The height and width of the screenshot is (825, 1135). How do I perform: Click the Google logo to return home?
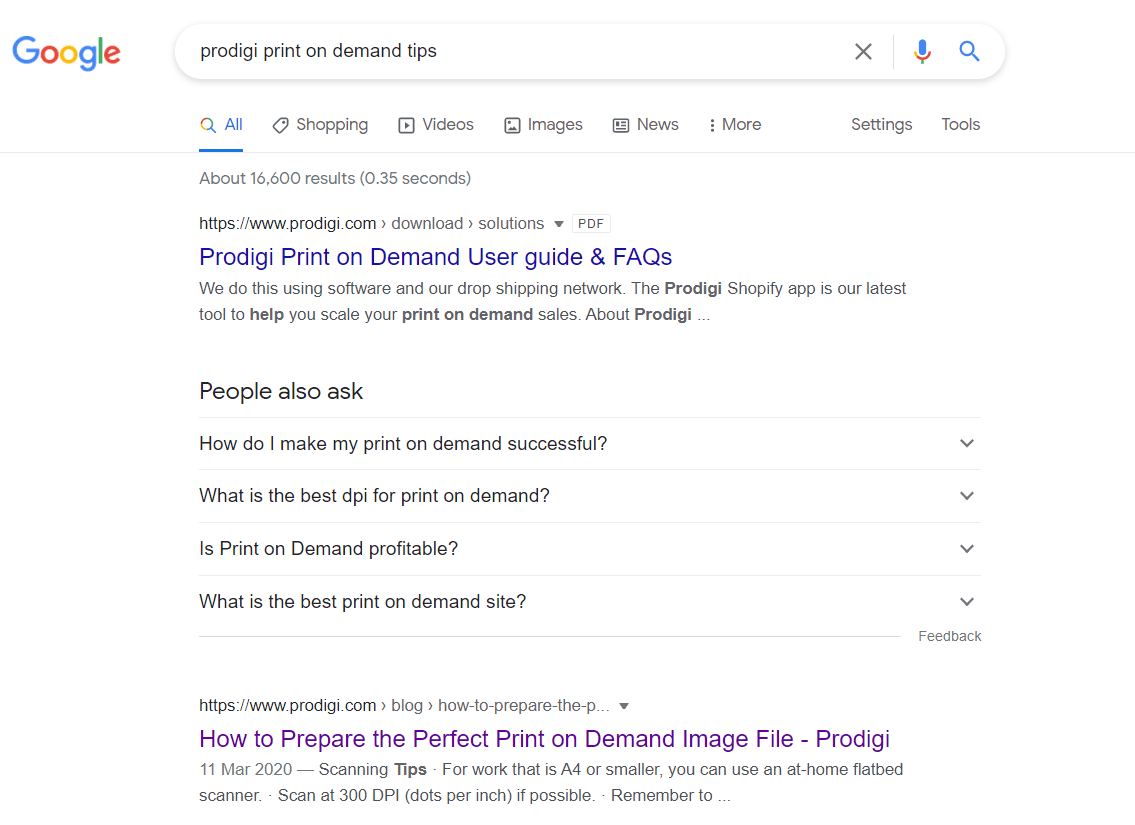point(66,53)
